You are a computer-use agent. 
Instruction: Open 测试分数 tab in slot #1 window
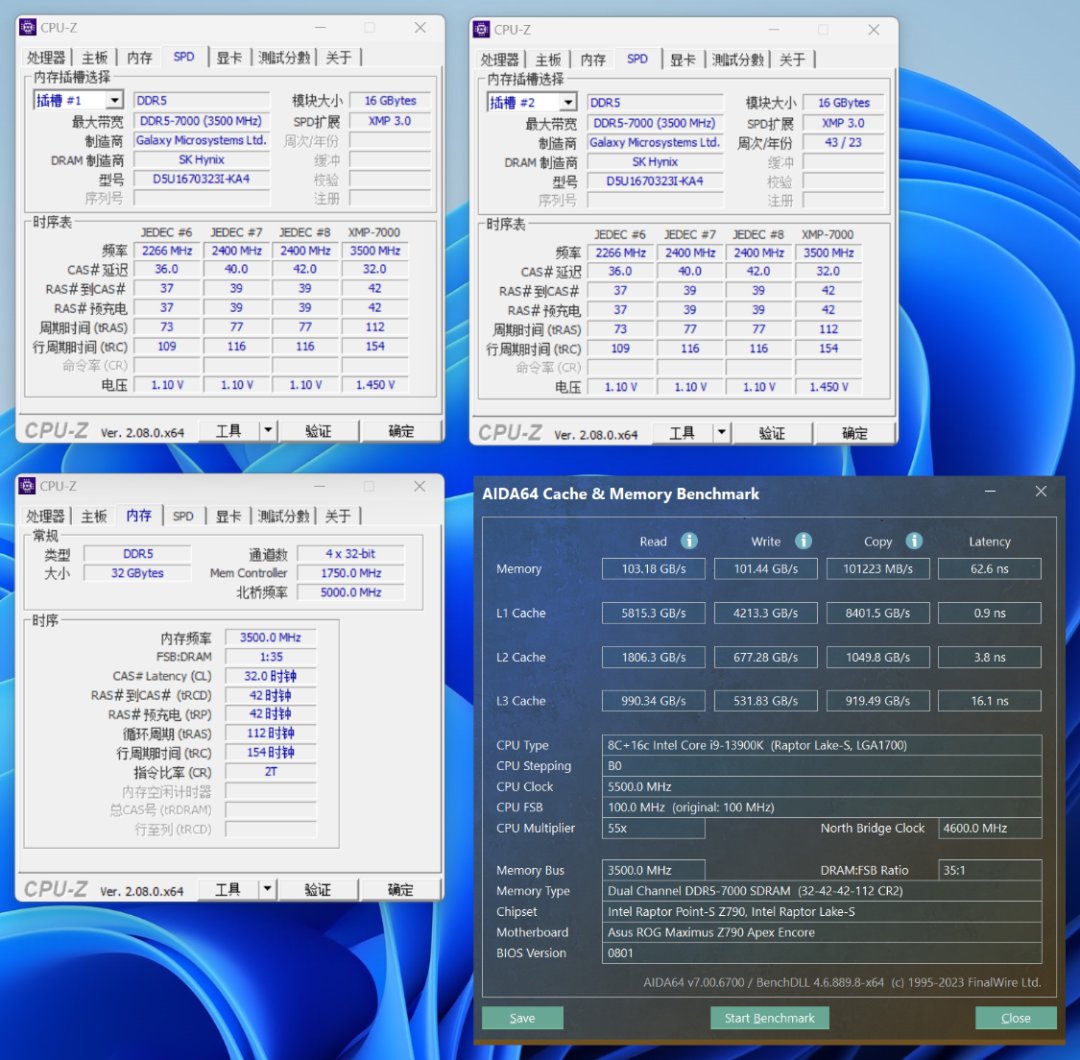pos(284,58)
